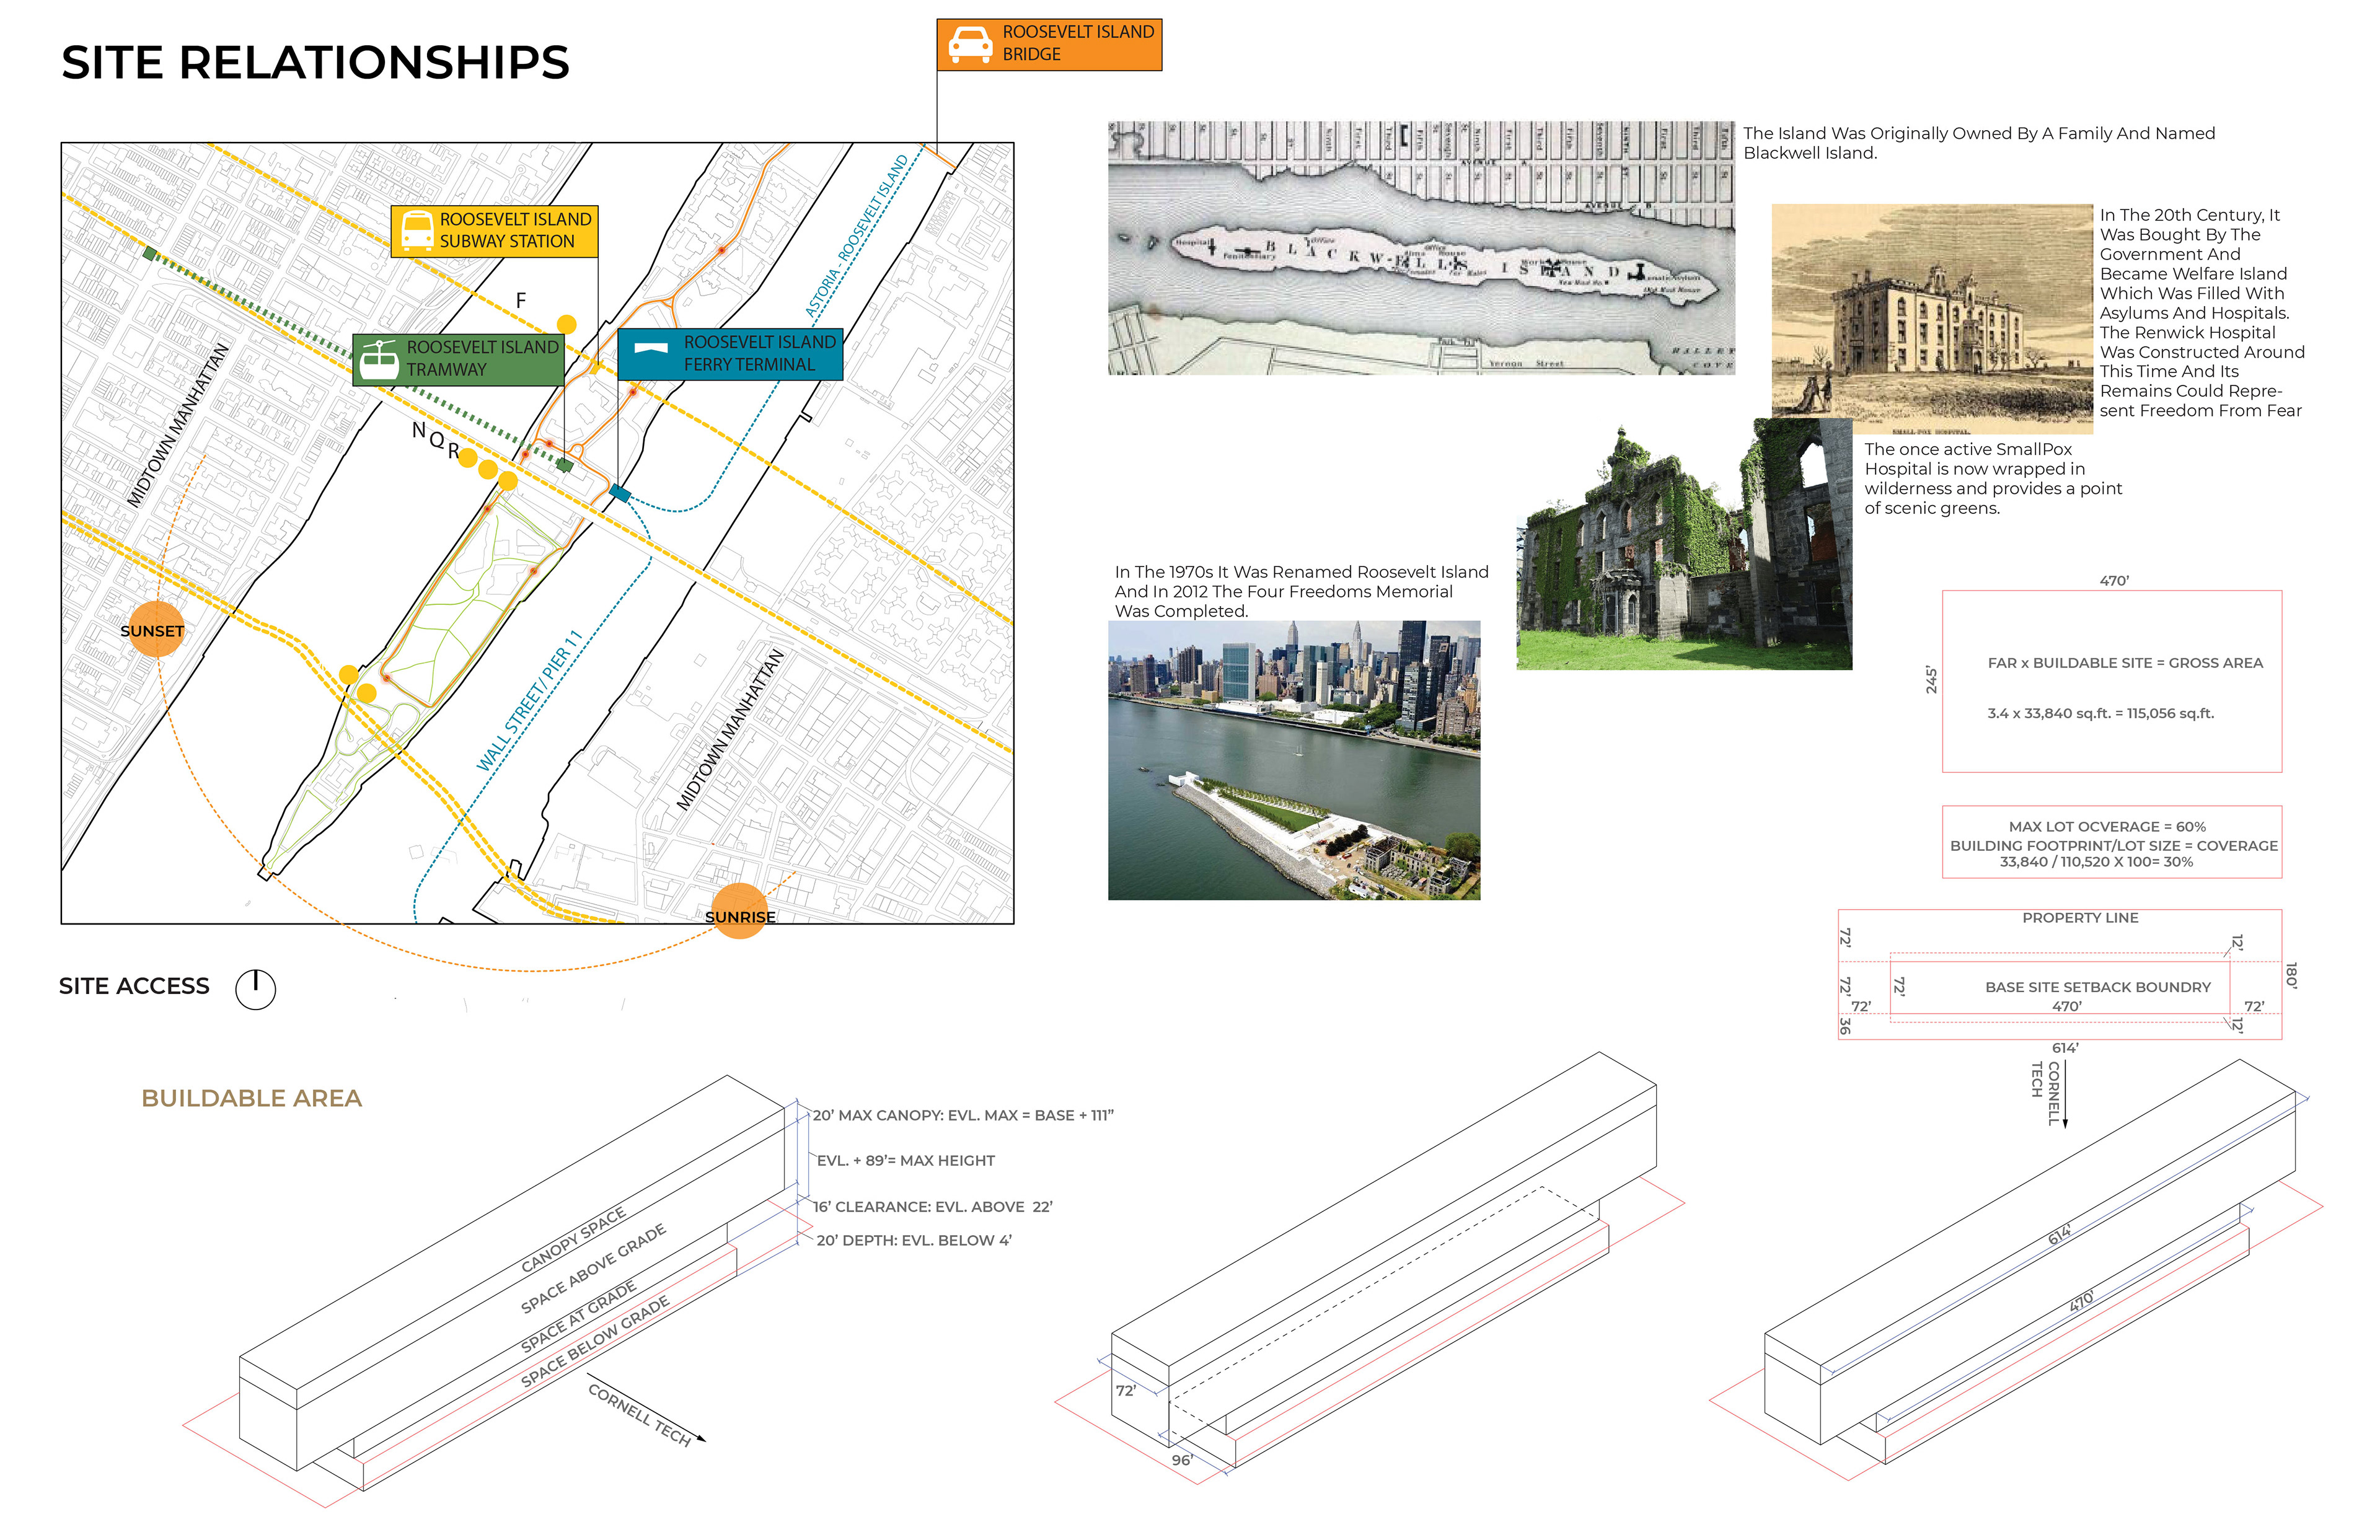Click the '245'' dimension beside FAR box
This screenshot has width=2380, height=1540.
click(1931, 681)
